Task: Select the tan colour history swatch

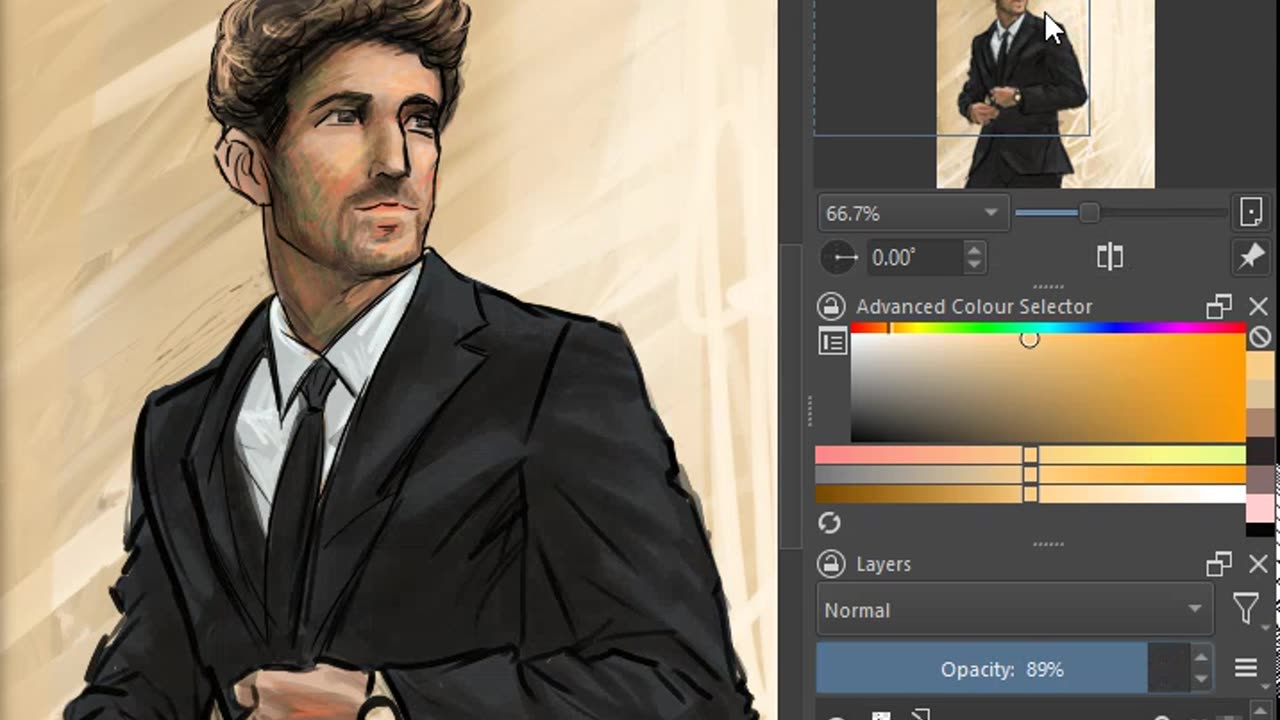Action: (x=1261, y=395)
